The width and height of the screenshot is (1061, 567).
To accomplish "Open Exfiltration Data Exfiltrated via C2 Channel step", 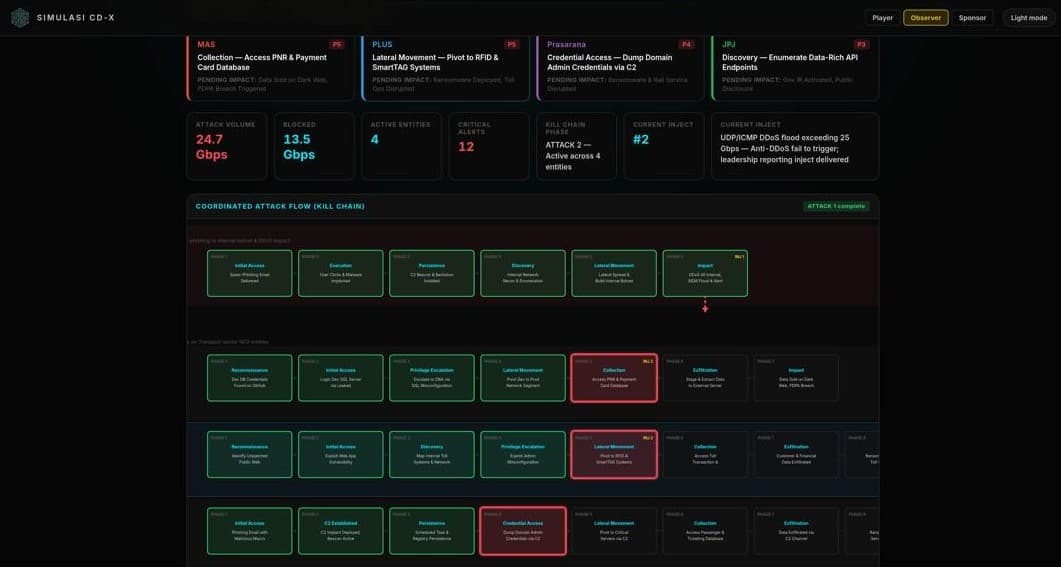I will pyautogui.click(x=796, y=531).
